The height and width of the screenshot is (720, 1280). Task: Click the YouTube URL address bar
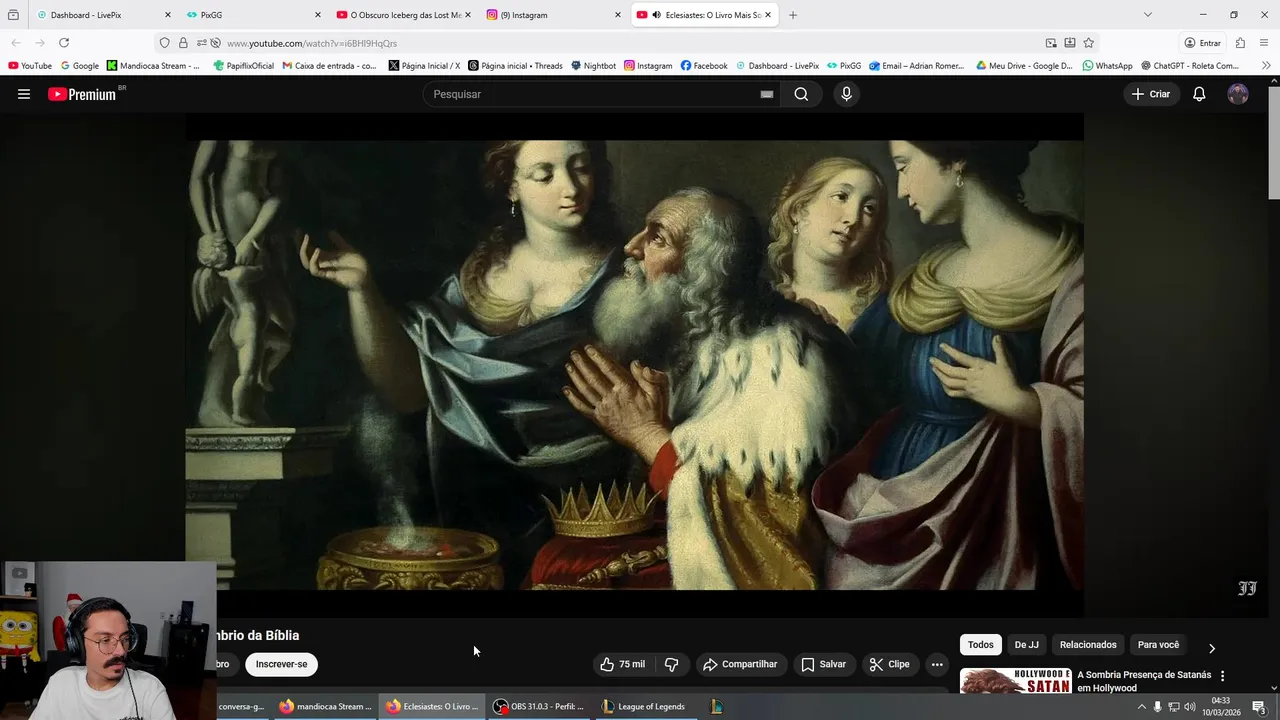630,43
